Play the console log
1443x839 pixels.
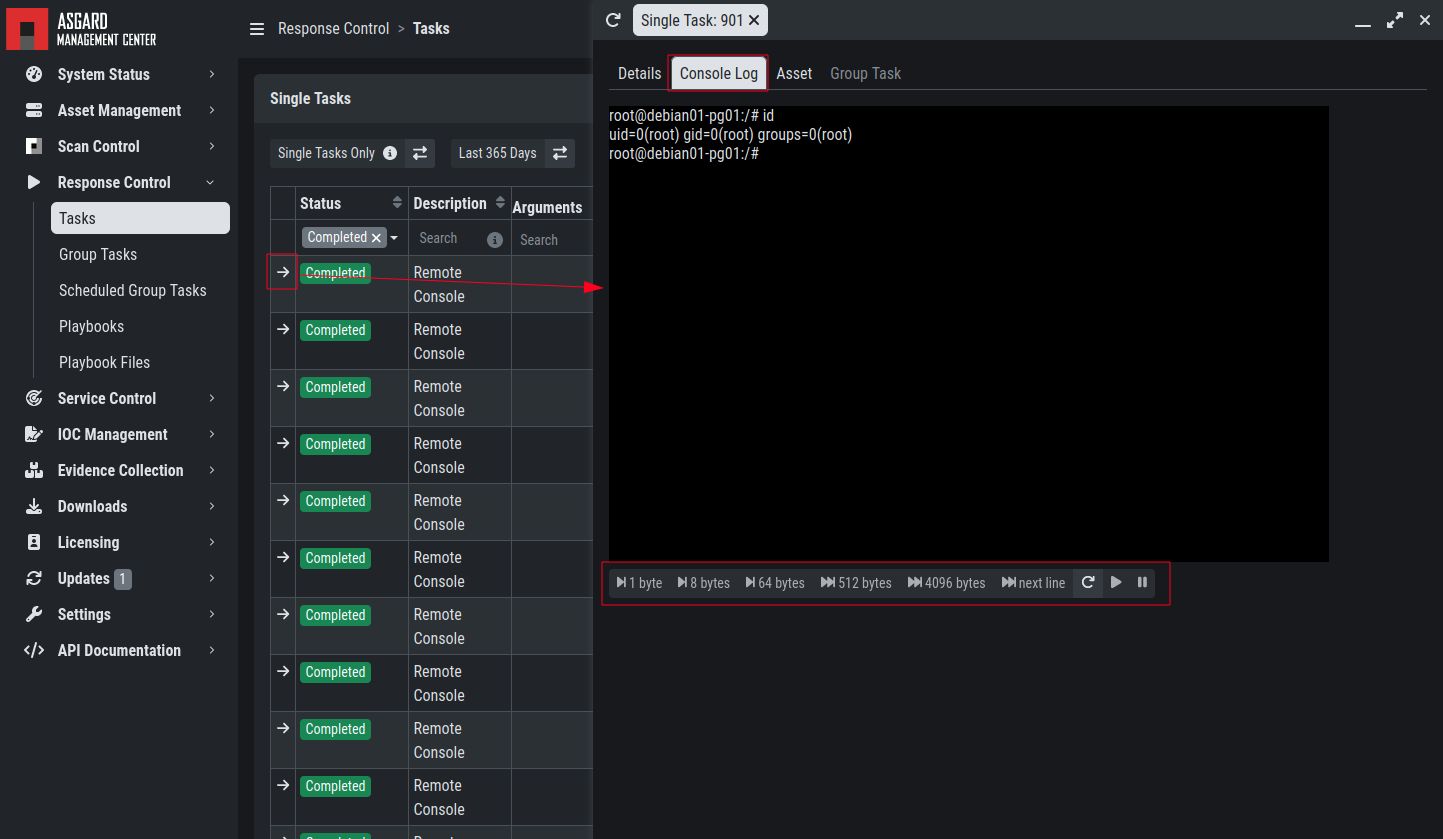(x=1116, y=582)
